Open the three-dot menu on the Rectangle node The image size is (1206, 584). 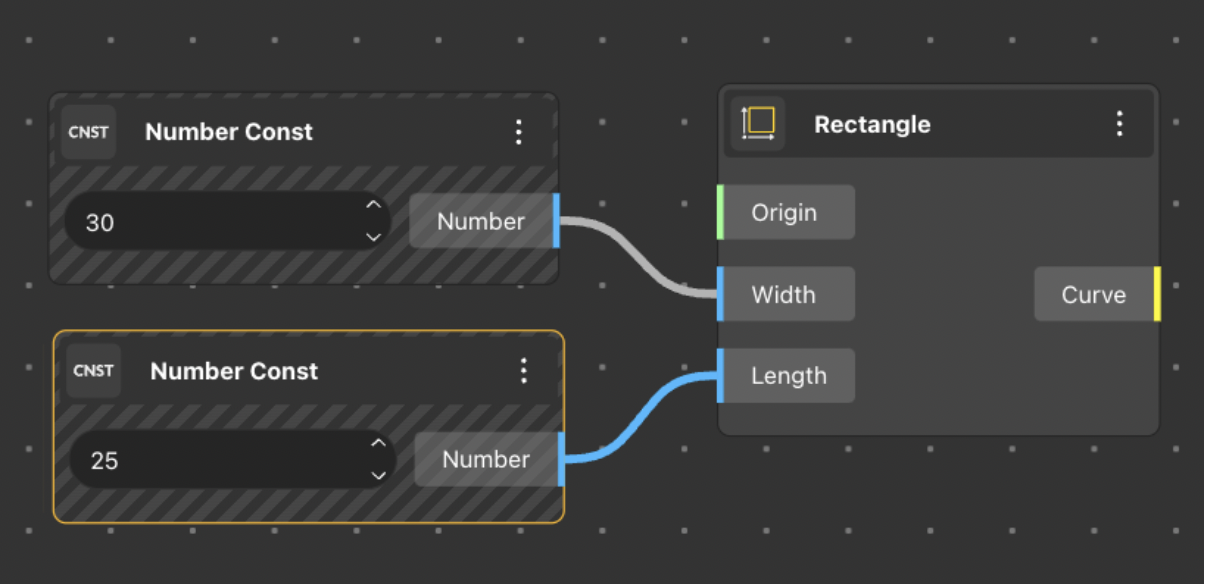pos(1119,124)
